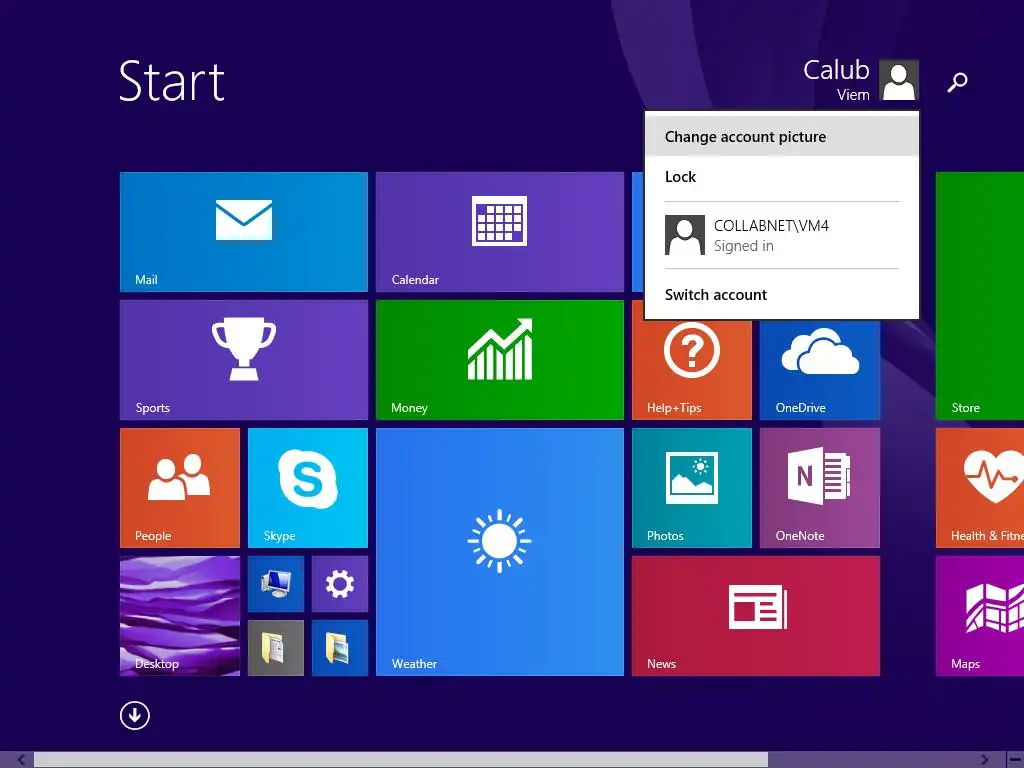Open the Calendar tile
This screenshot has width=1024, height=768.
pyautogui.click(x=500, y=232)
